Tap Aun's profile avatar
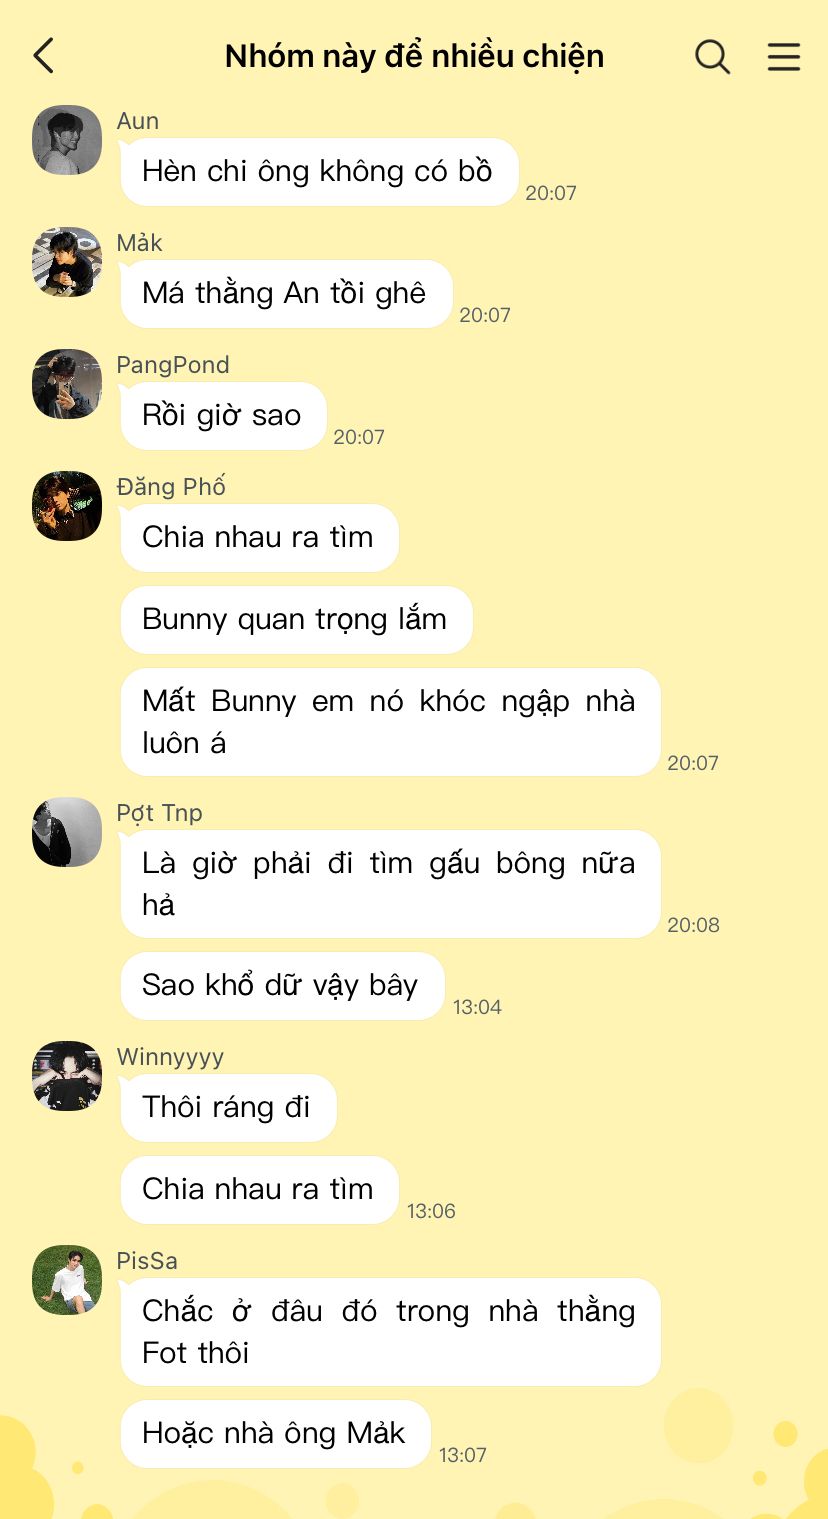 67,140
